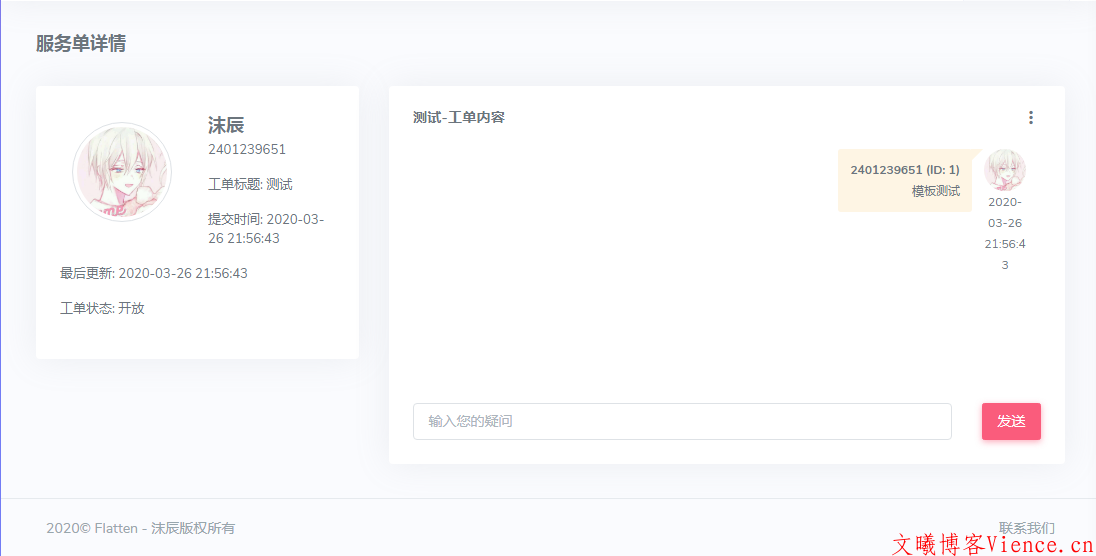Focus the 输入您的疑问 input field
This screenshot has width=1096, height=556.
(x=682, y=421)
